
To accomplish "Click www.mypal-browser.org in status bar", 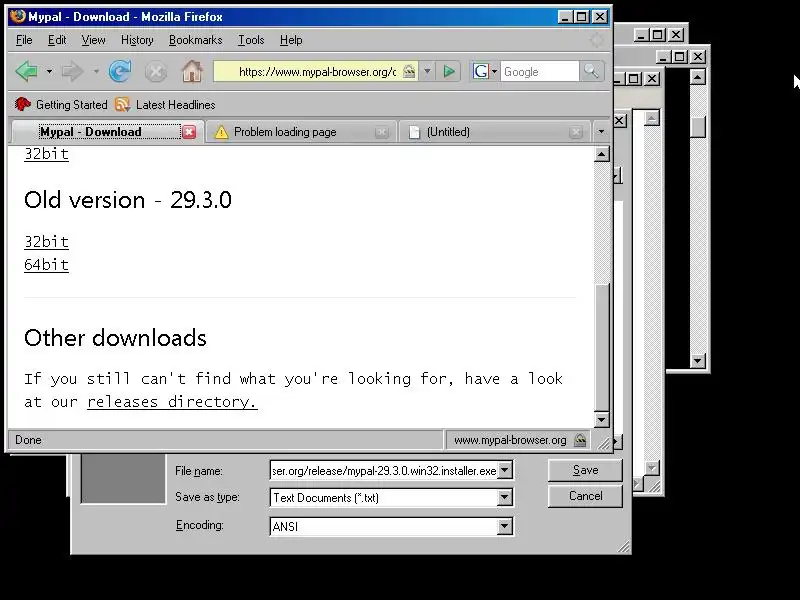I will pyautogui.click(x=510, y=440).
